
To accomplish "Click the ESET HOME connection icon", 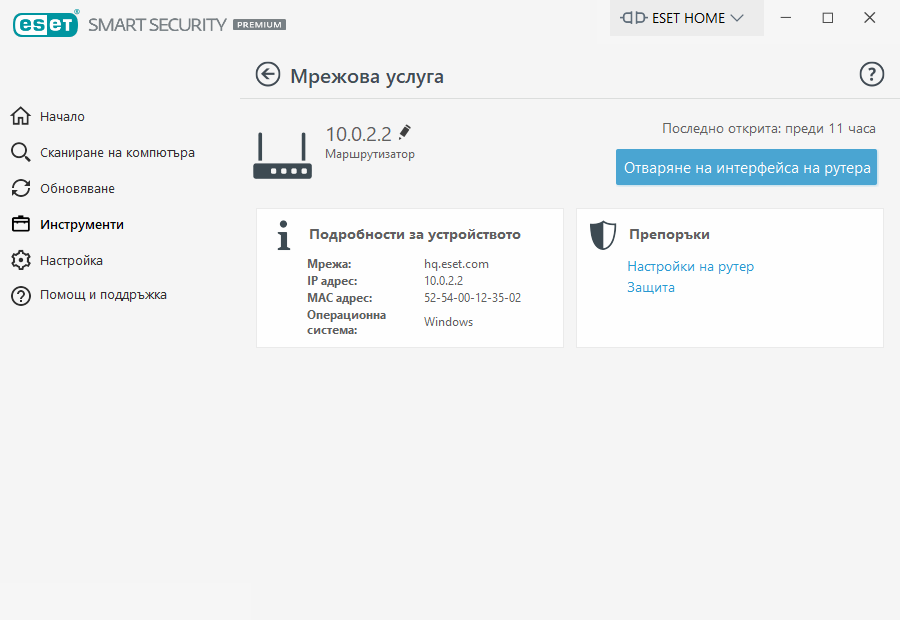I will point(634,18).
